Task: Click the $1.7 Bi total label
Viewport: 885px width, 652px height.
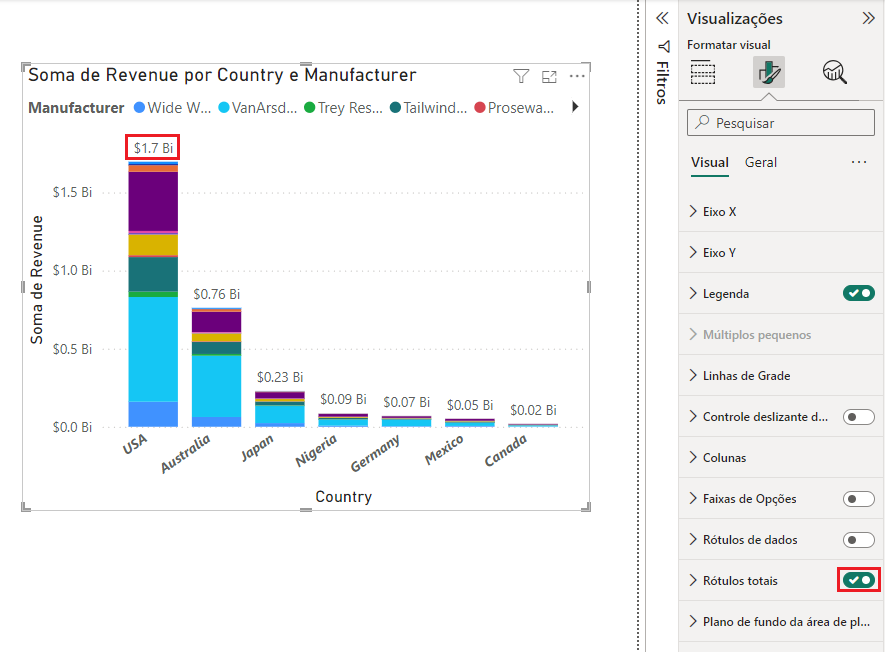Action: [153, 148]
